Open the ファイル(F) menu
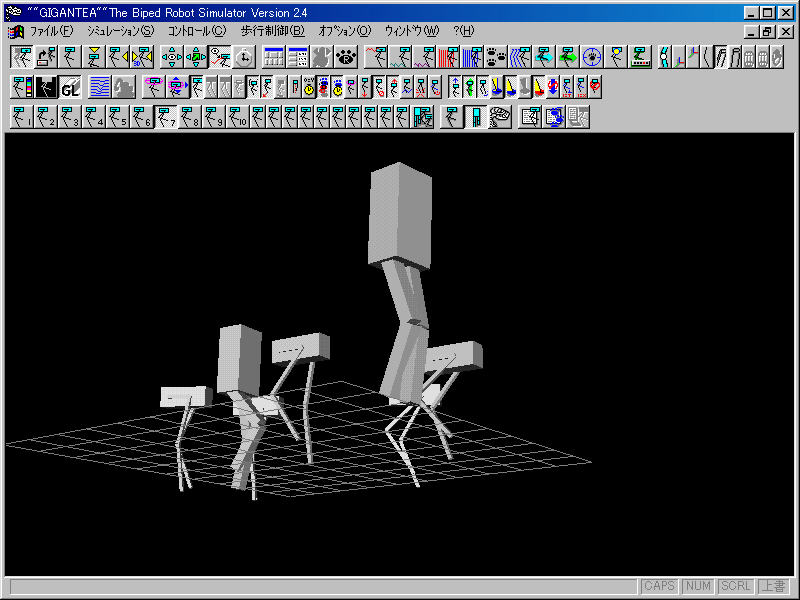800x600 pixels. click(x=51, y=31)
